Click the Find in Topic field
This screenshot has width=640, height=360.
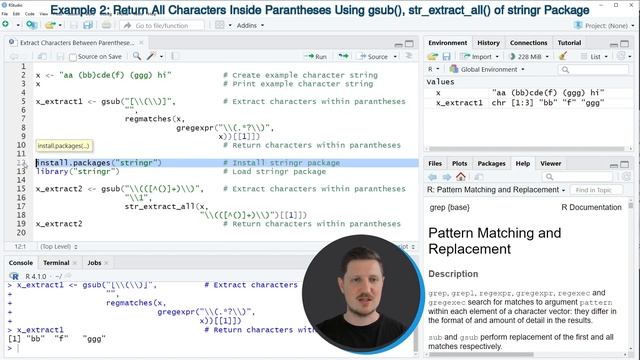pos(597,190)
